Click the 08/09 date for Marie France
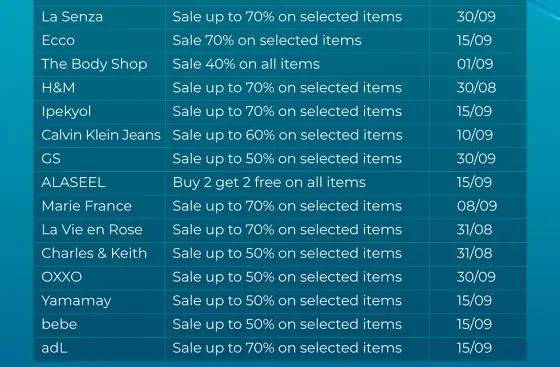Screen dimensions: 560x367 477,206
